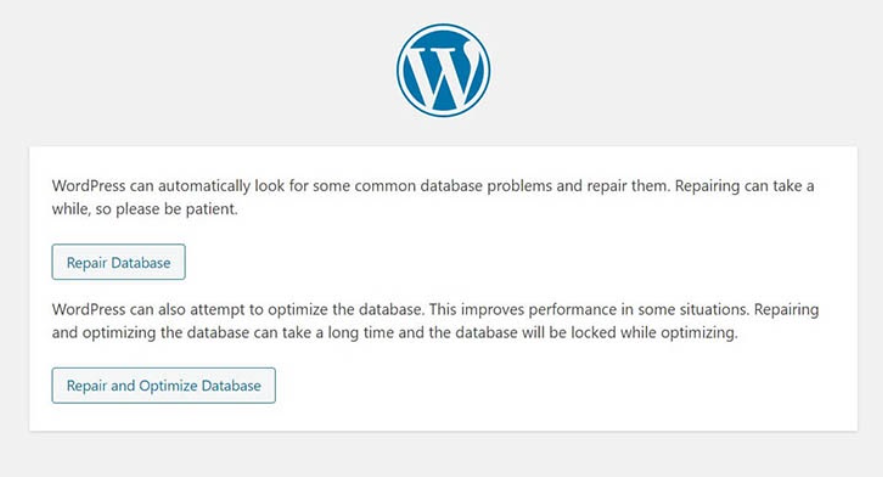Select the first paragraph about common database problems
The image size is (883, 477).
432,197
